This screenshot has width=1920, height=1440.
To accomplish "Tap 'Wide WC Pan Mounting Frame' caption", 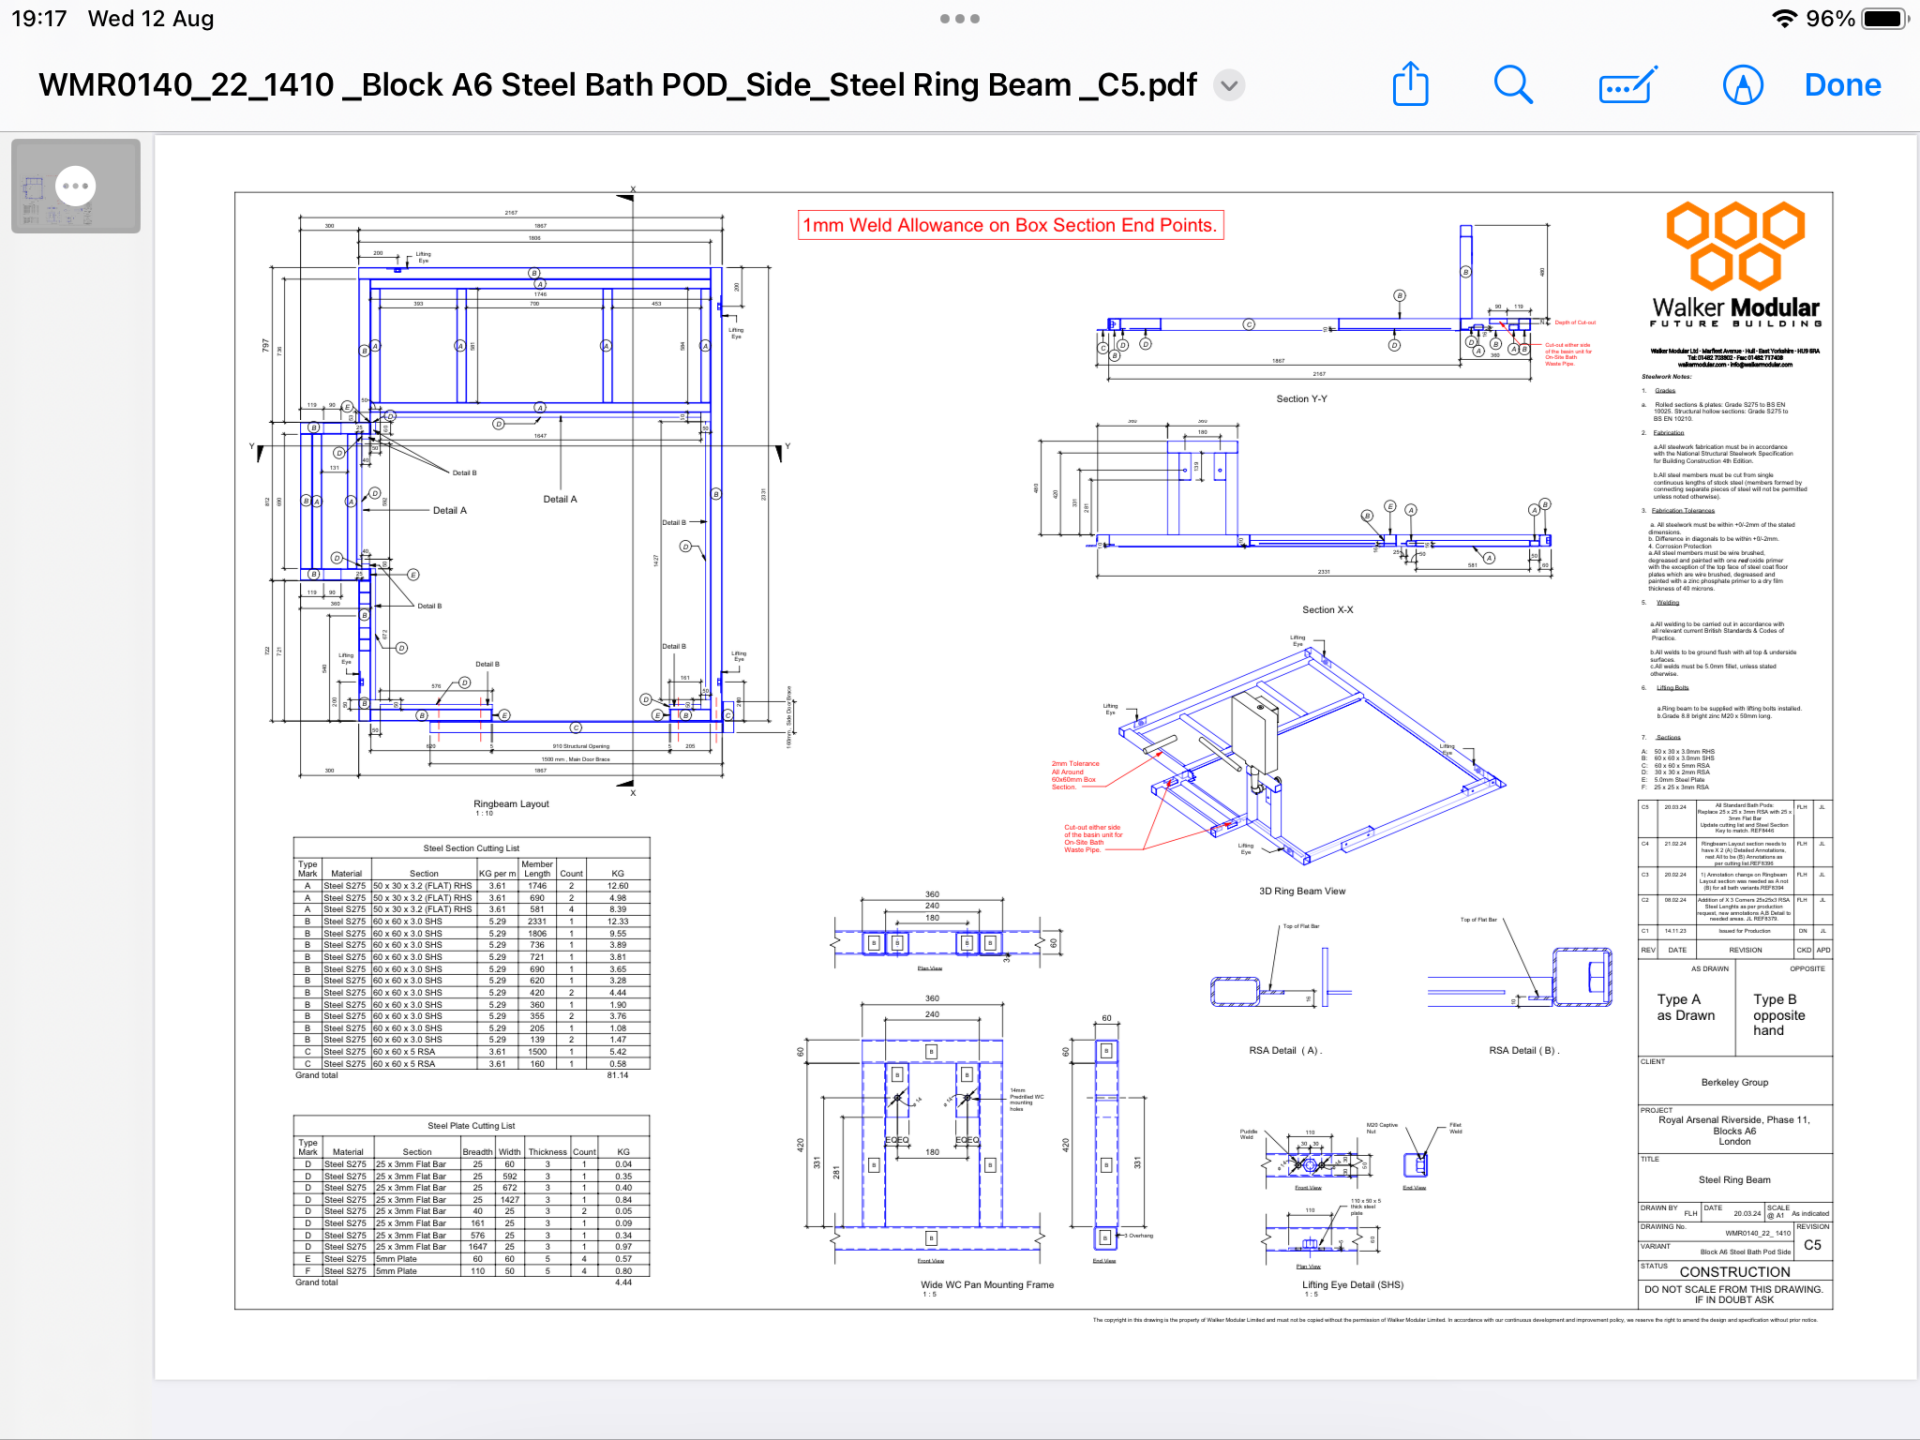I will pyautogui.click(x=987, y=1285).
